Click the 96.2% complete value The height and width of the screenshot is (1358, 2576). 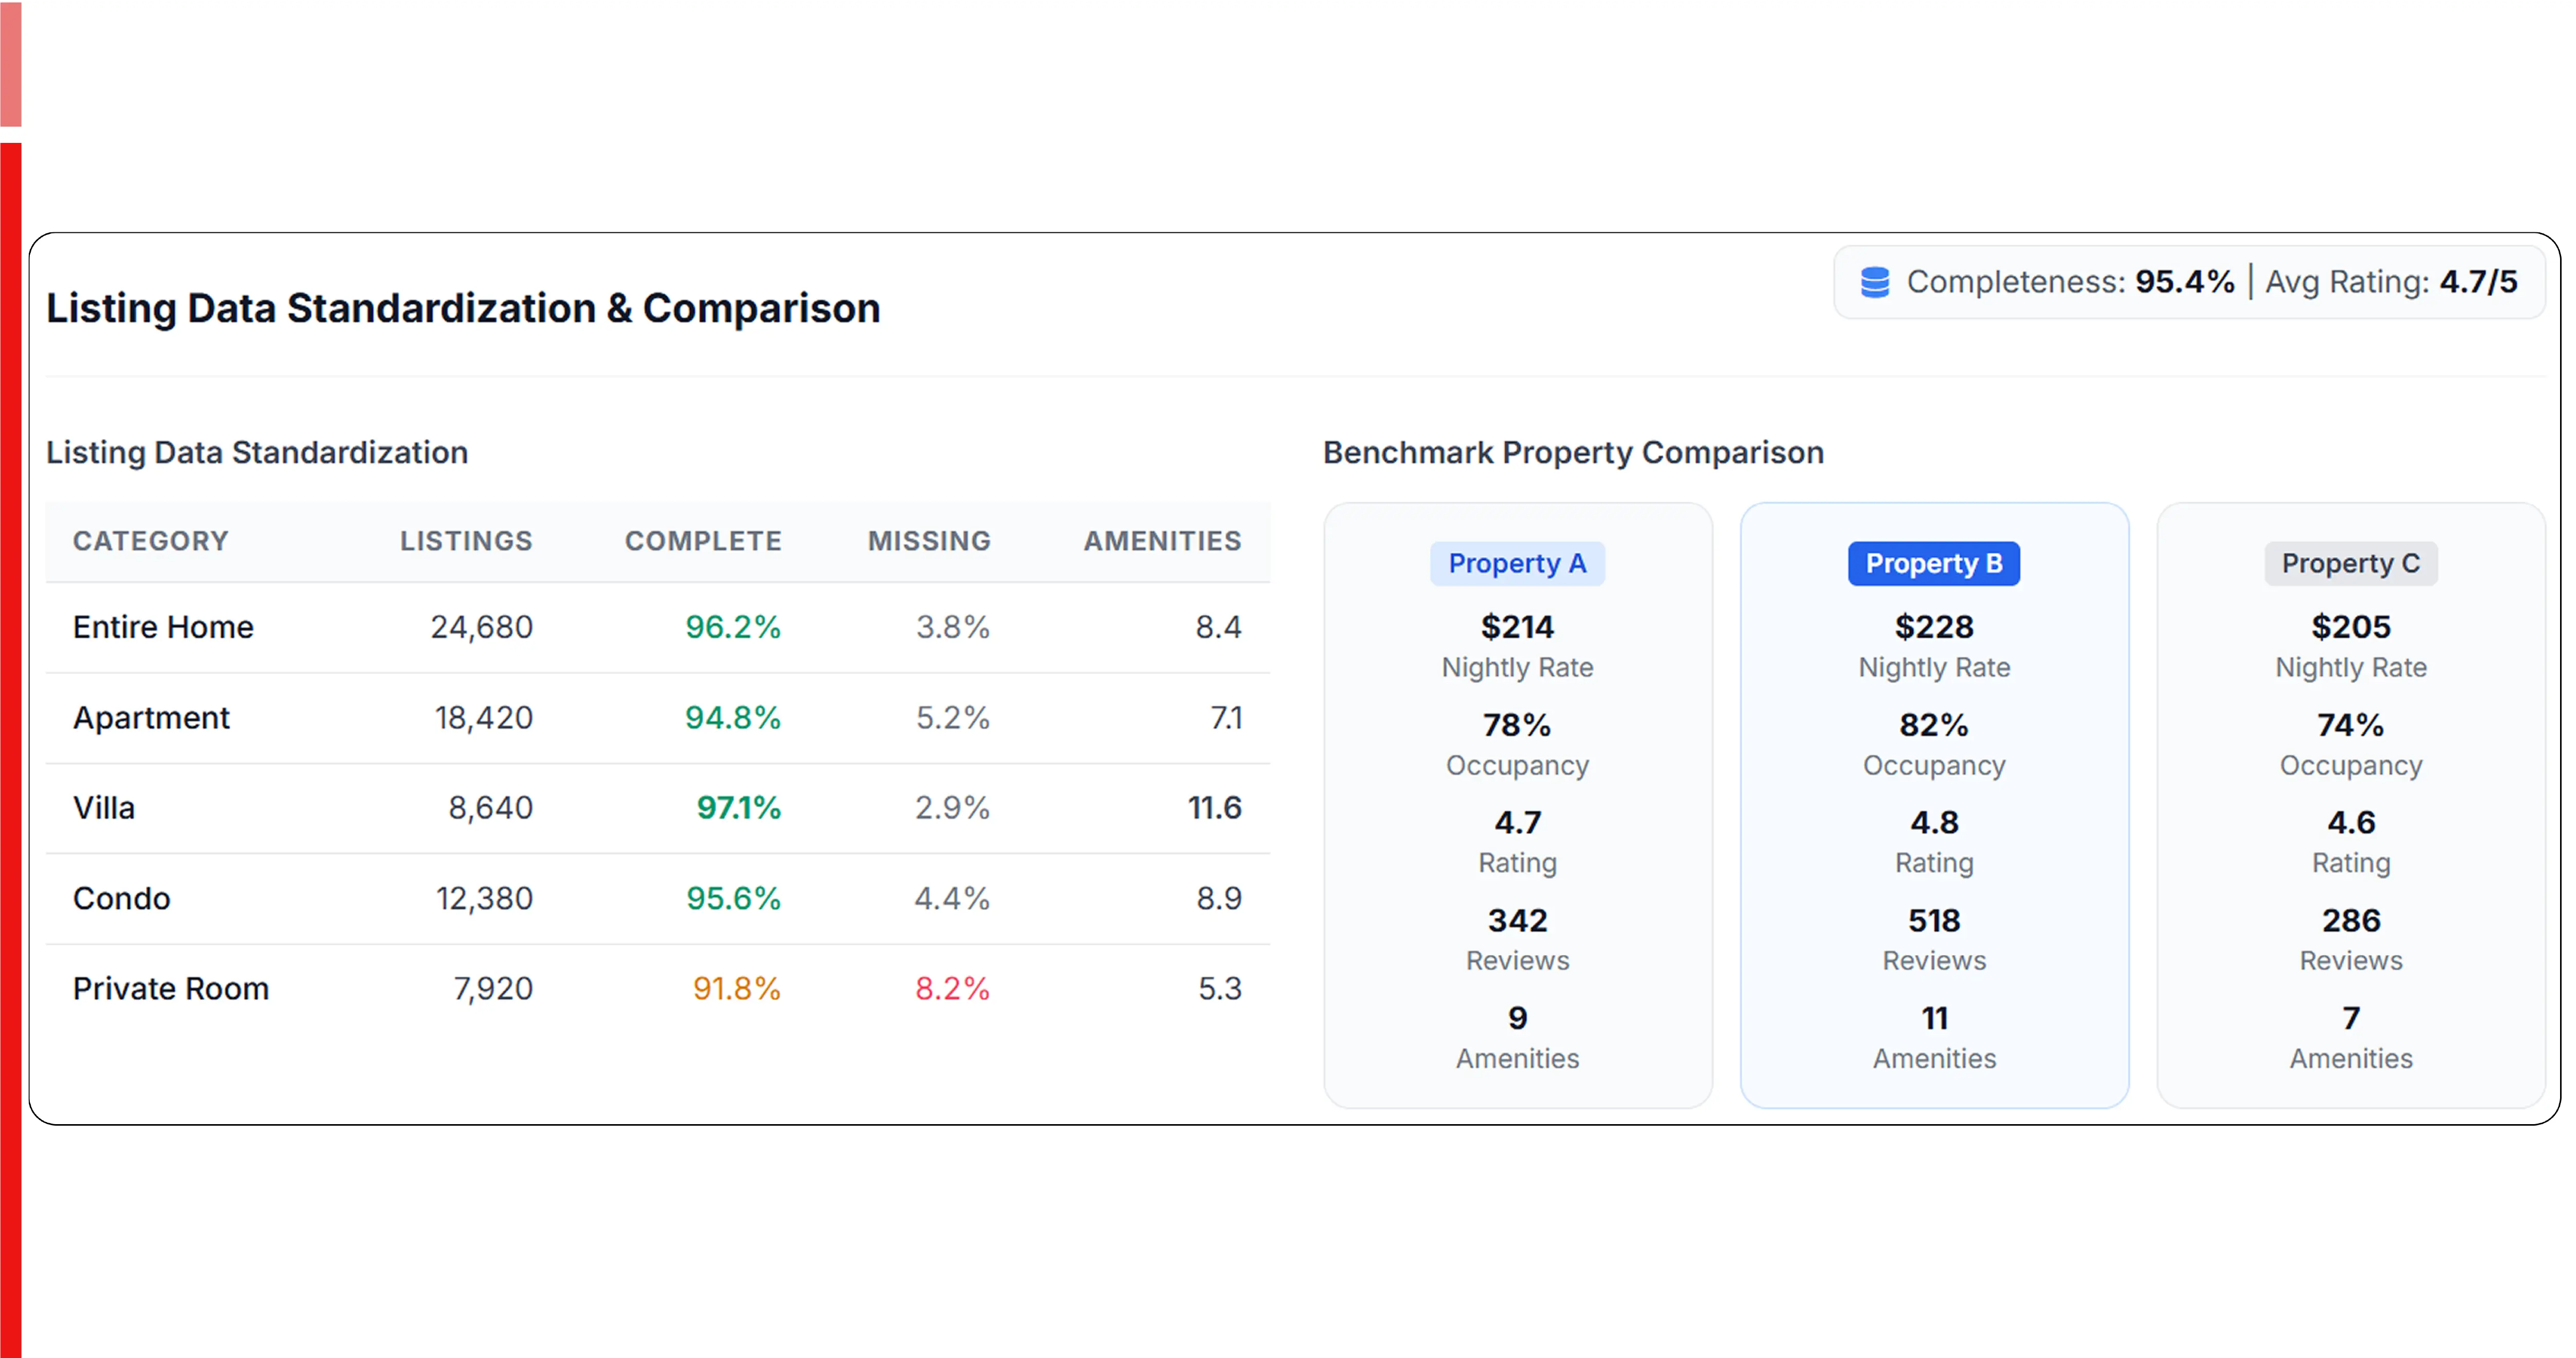tap(733, 627)
